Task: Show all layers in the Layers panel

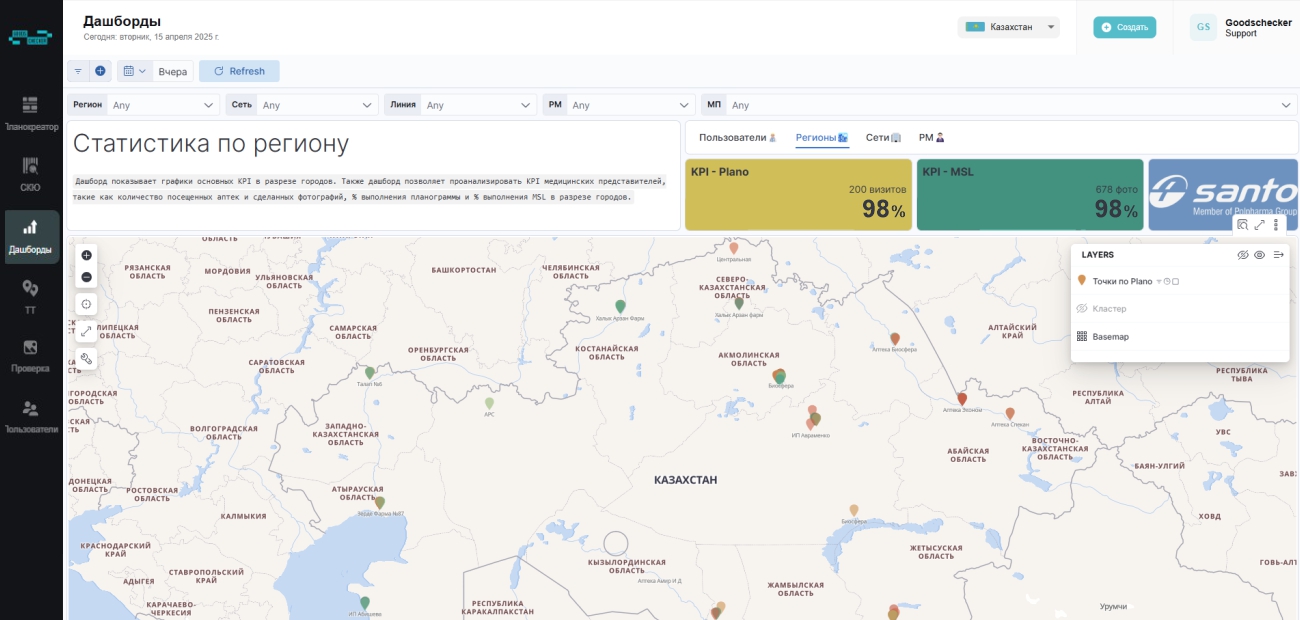Action: click(x=1260, y=255)
